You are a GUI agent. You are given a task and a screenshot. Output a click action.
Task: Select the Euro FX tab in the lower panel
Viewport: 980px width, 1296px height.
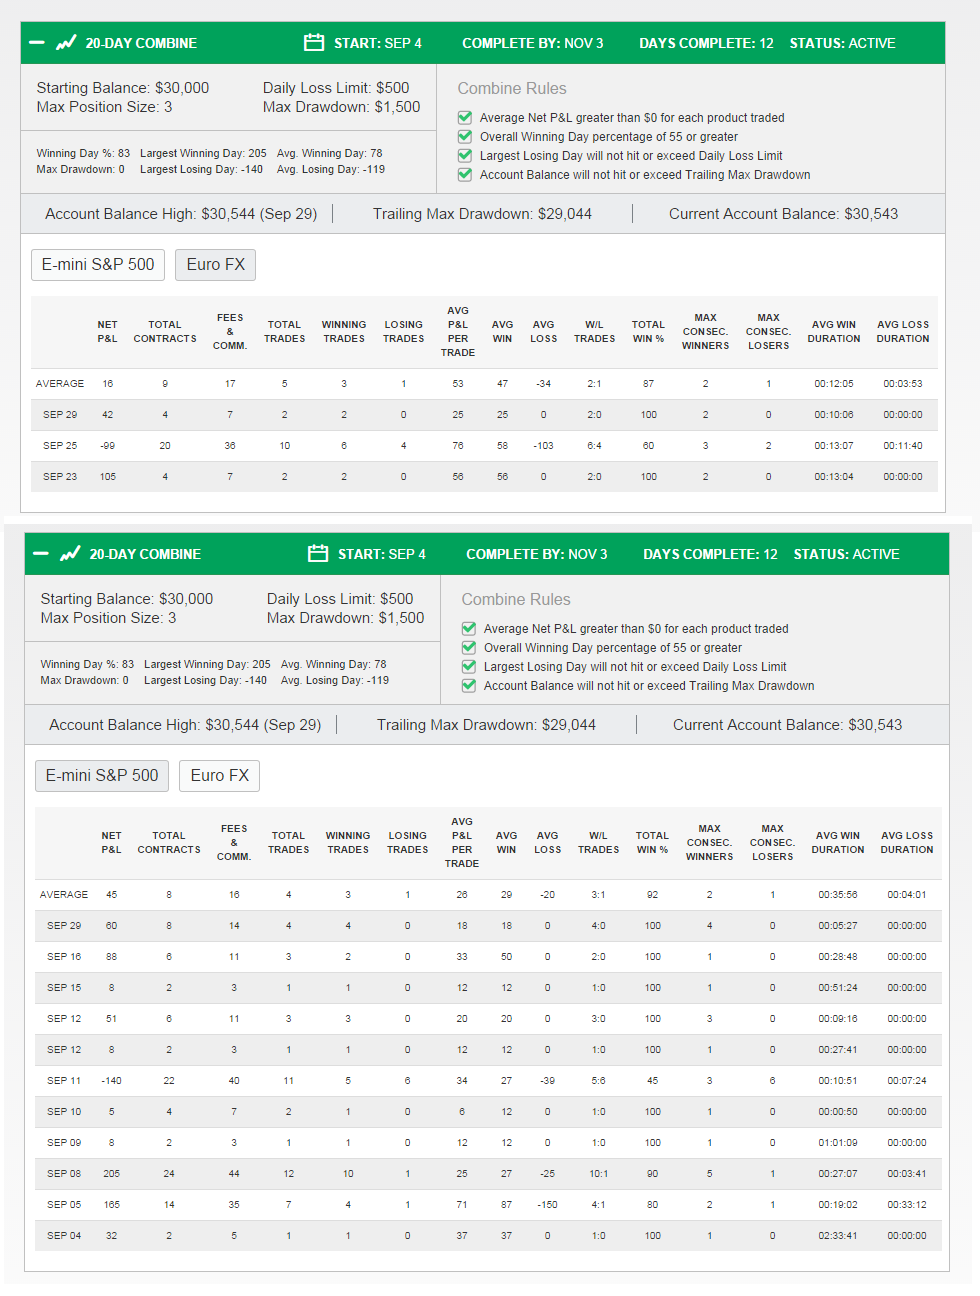[x=220, y=776]
